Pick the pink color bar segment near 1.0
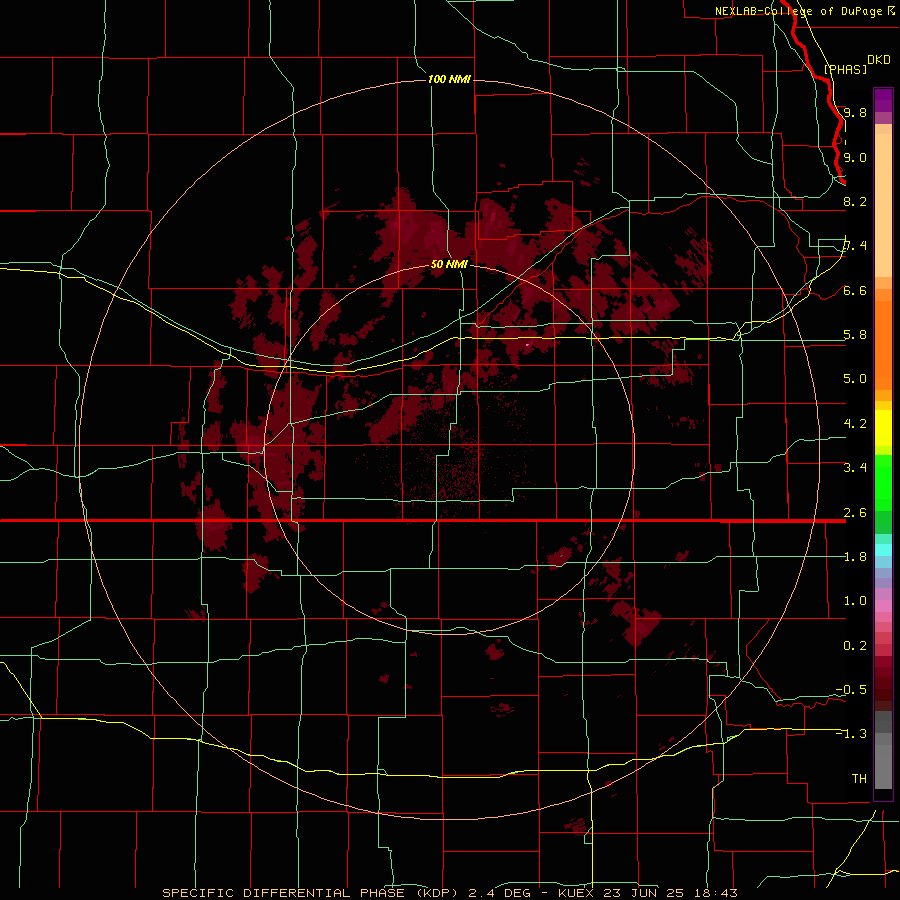This screenshot has height=900, width=900. point(883,606)
